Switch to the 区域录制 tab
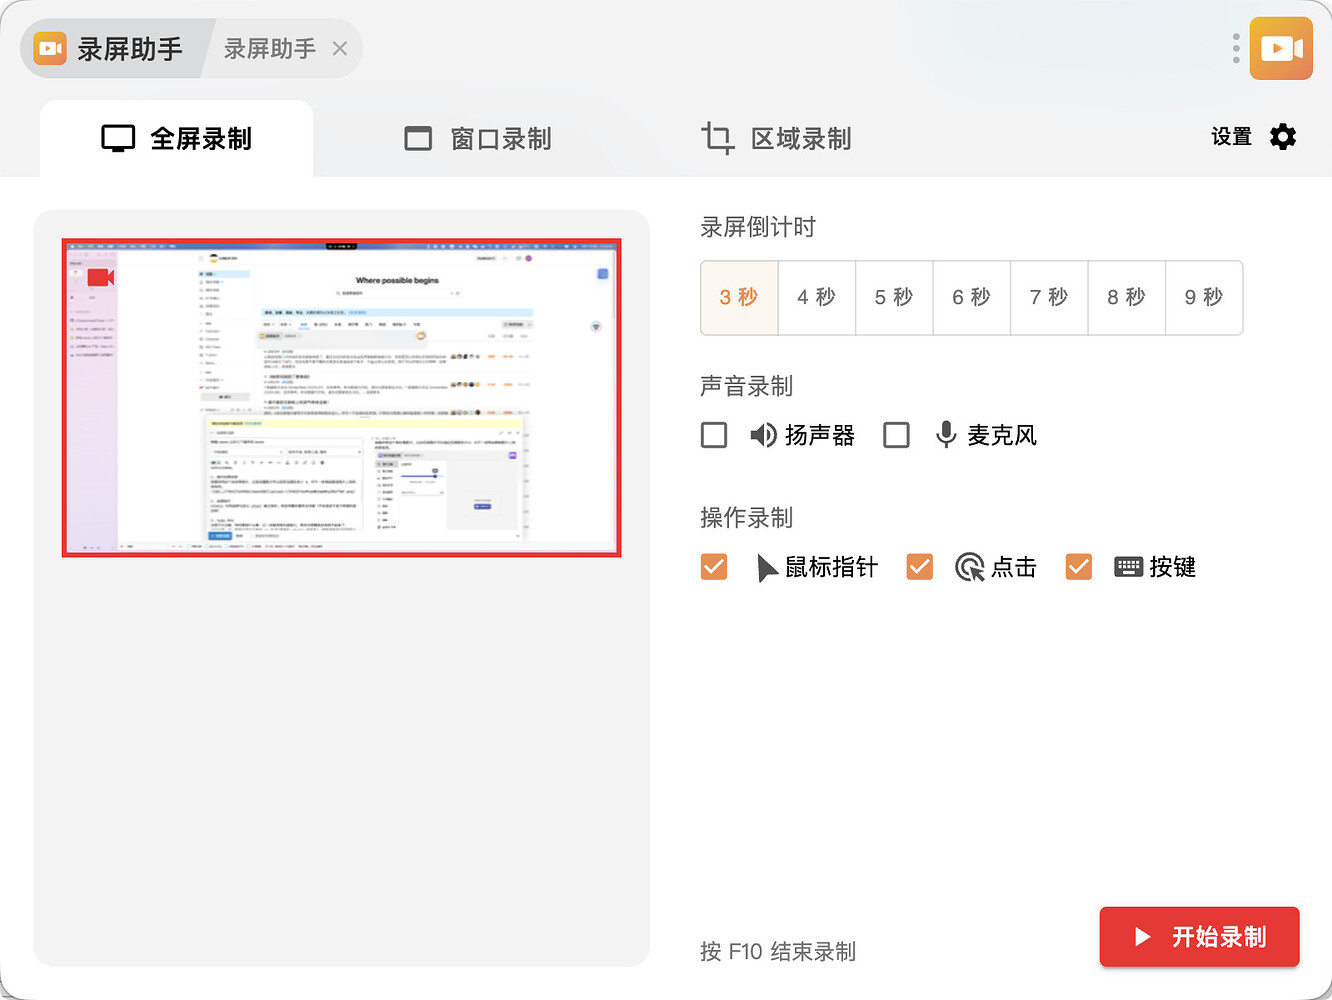This screenshot has height=1000, width=1332. (x=777, y=139)
